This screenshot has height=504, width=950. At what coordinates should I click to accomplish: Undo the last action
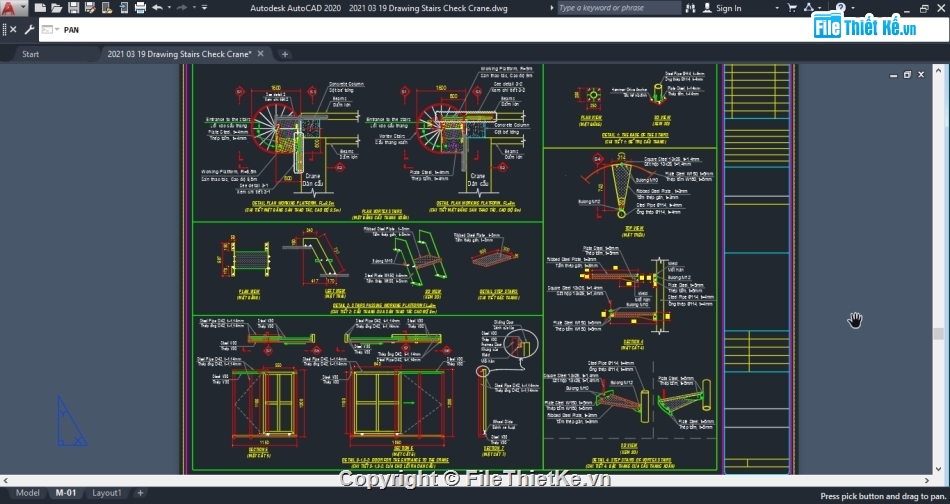pos(158,8)
